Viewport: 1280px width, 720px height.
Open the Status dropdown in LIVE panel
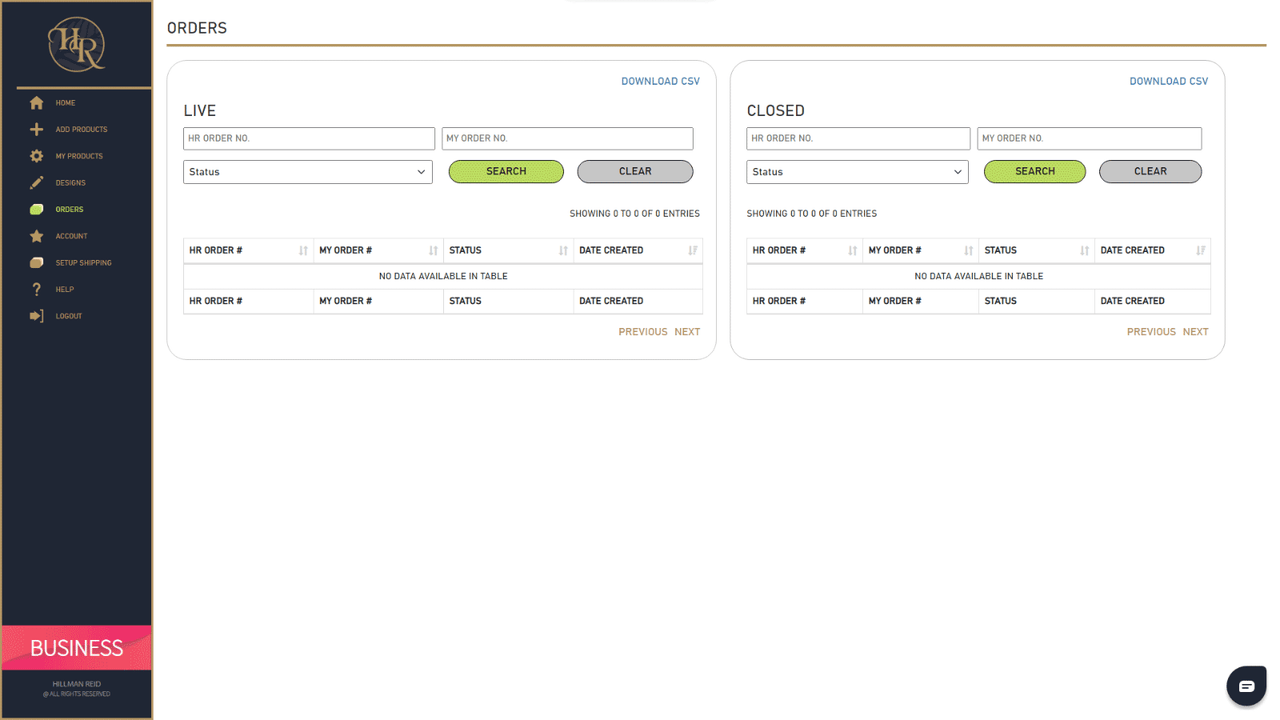click(307, 171)
